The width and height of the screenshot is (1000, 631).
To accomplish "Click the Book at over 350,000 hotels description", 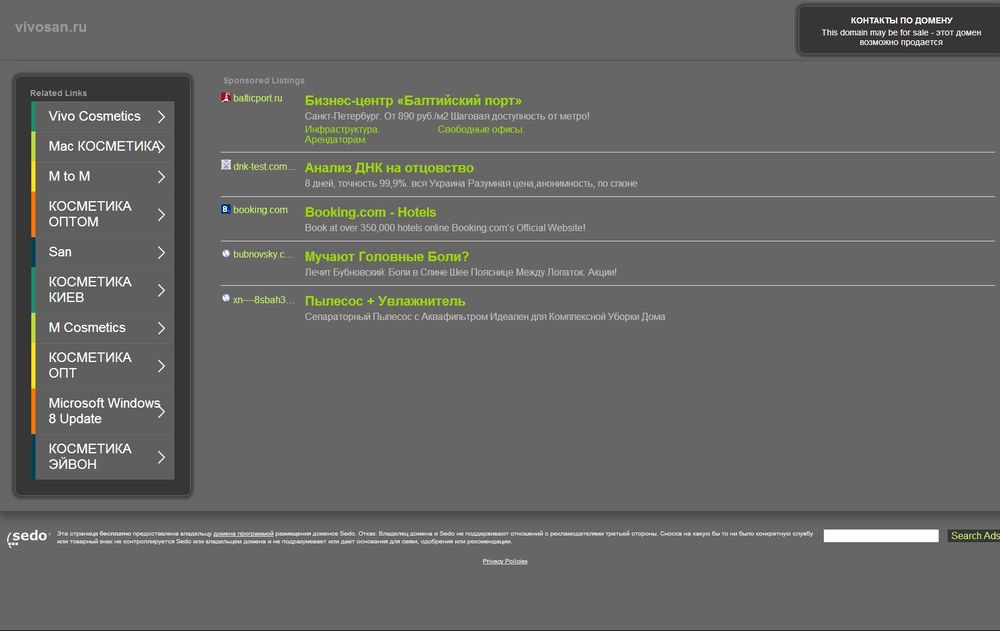I will [445, 228].
